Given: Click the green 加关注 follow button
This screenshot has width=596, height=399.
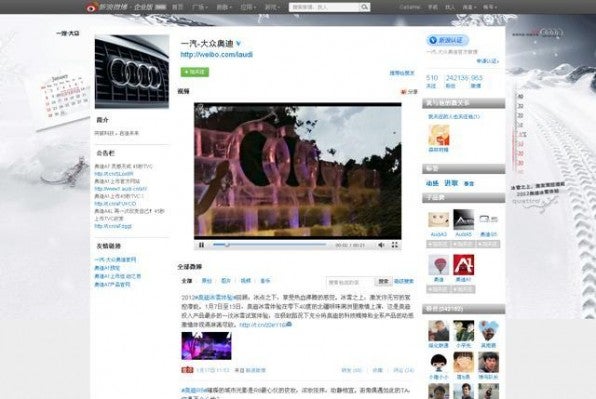Looking at the screenshot, I should (x=195, y=72).
